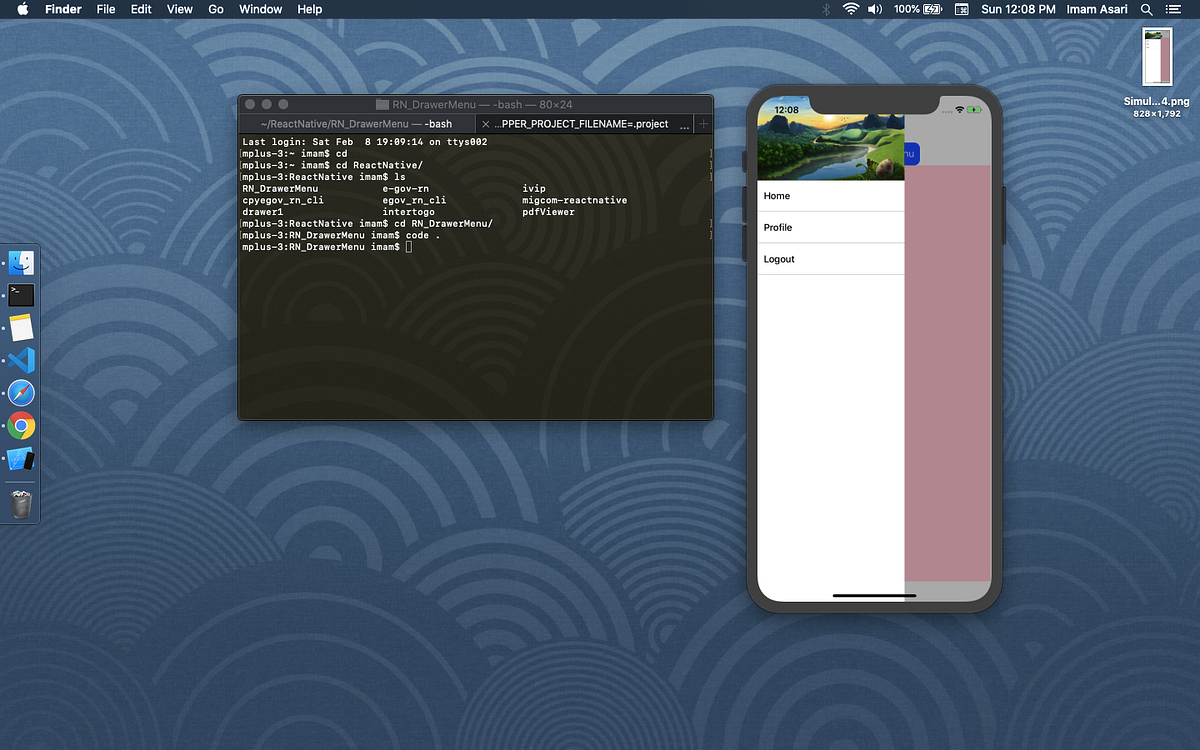This screenshot has height=750, width=1200.
Task: Open the Window menu in the menu bar
Action: [x=260, y=9]
